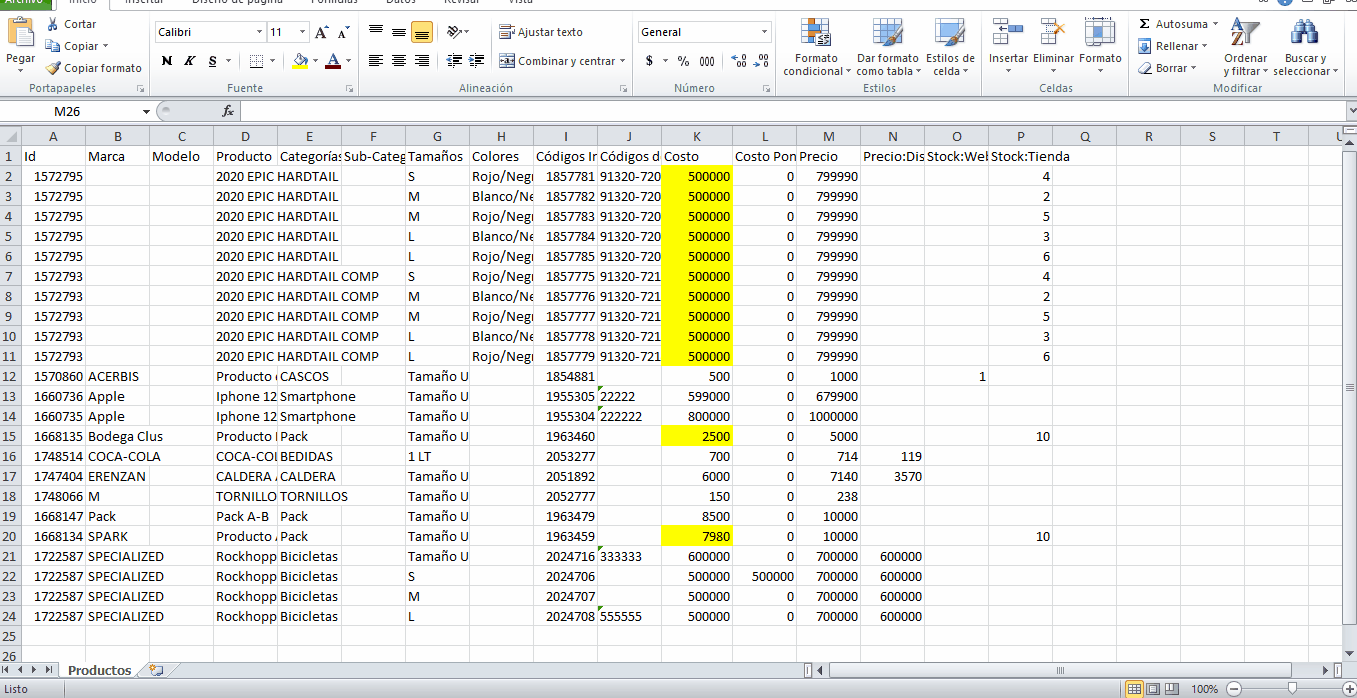Open Ordenar y filtrar
The image size is (1357, 698).
point(1245,48)
